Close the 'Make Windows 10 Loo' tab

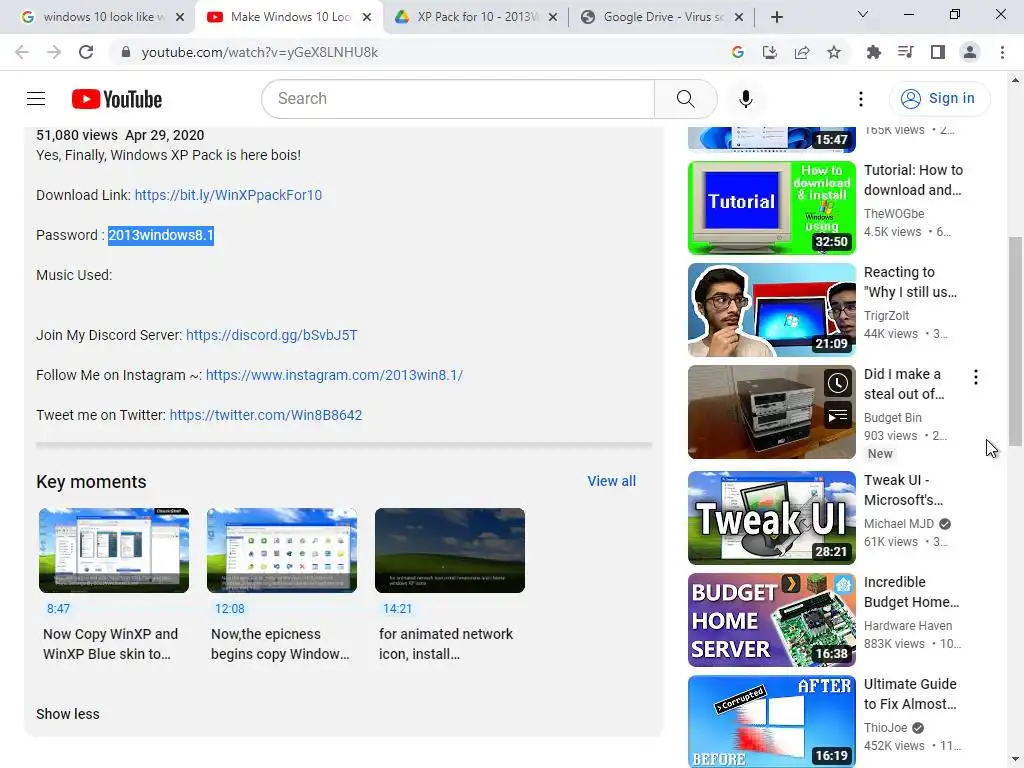367,18
